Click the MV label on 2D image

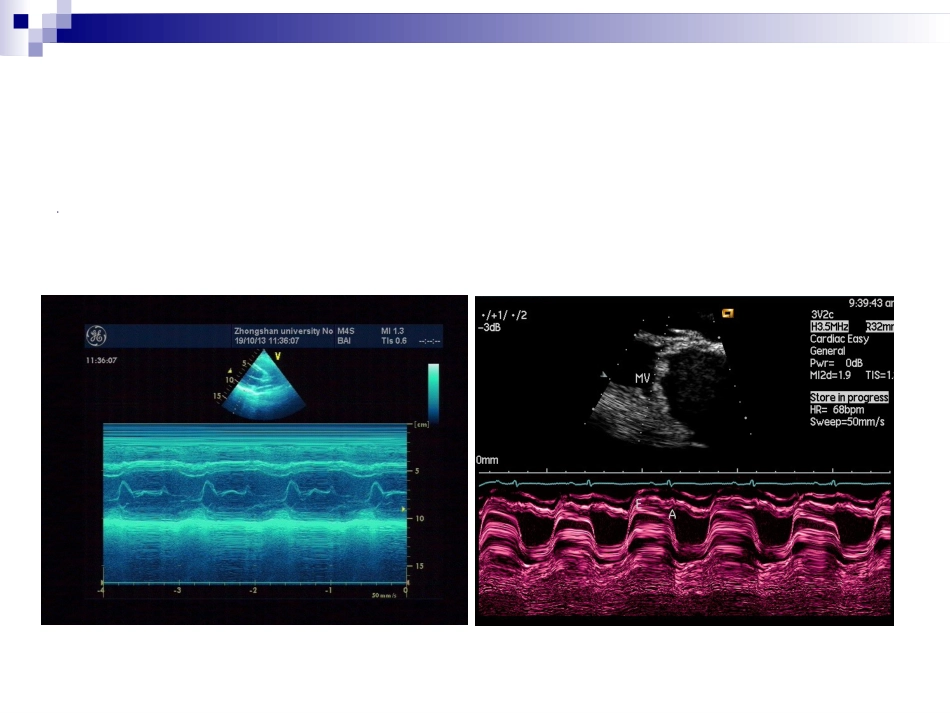coord(642,378)
